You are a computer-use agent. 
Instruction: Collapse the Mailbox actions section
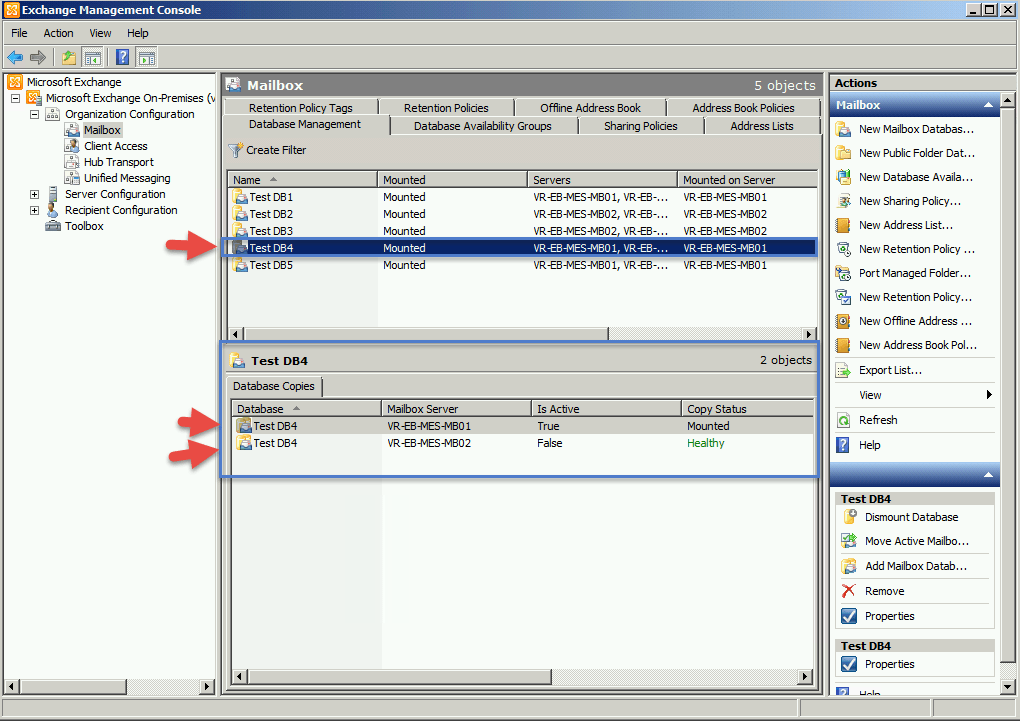(988, 105)
